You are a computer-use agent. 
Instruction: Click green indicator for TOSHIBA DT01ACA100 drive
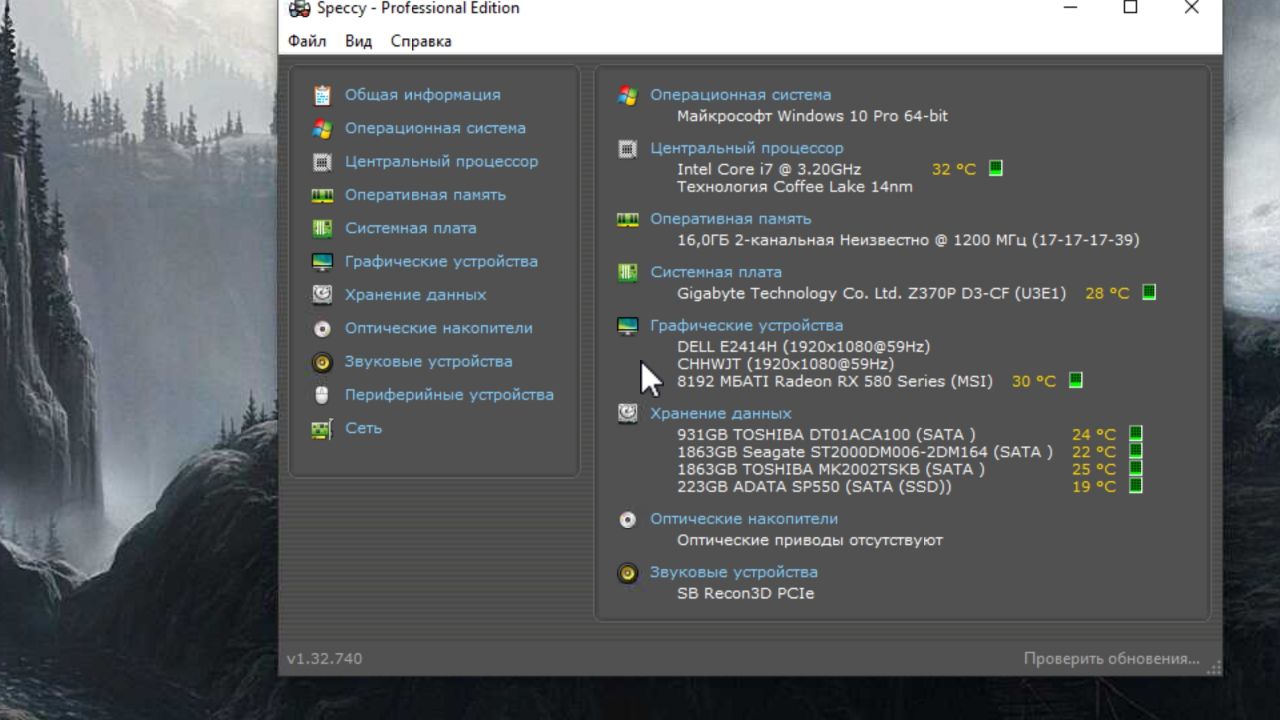pos(1136,433)
